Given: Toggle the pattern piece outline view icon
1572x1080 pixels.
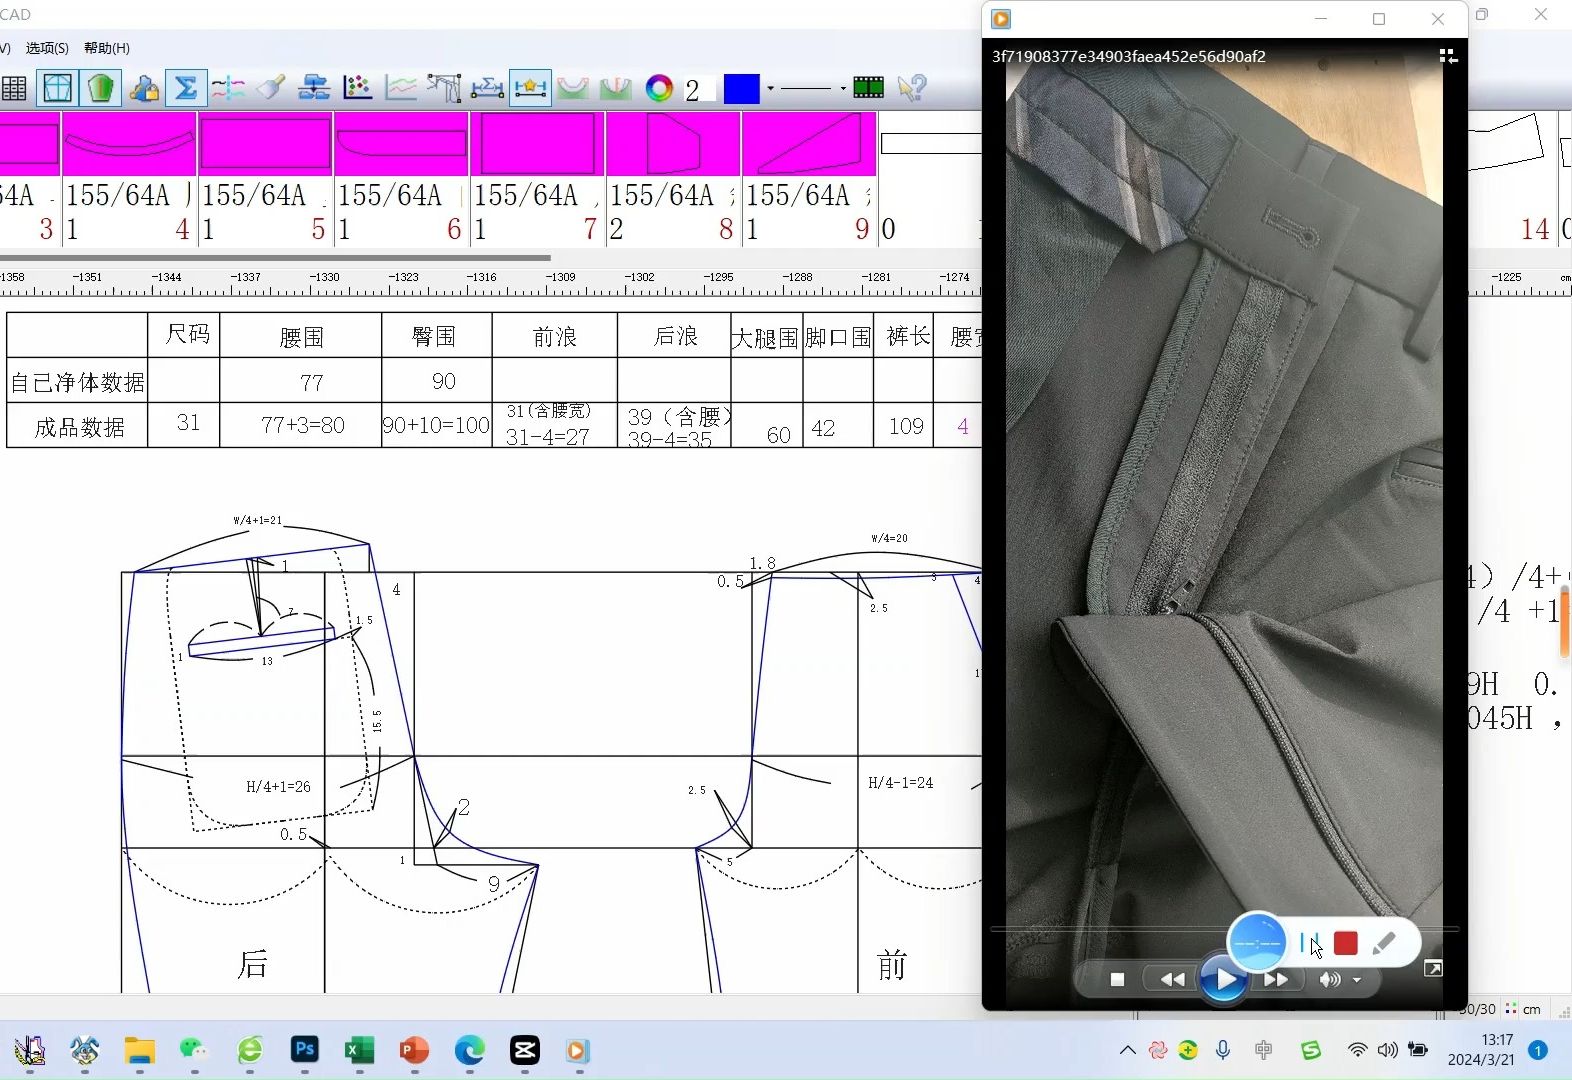Looking at the screenshot, I should tap(57, 88).
